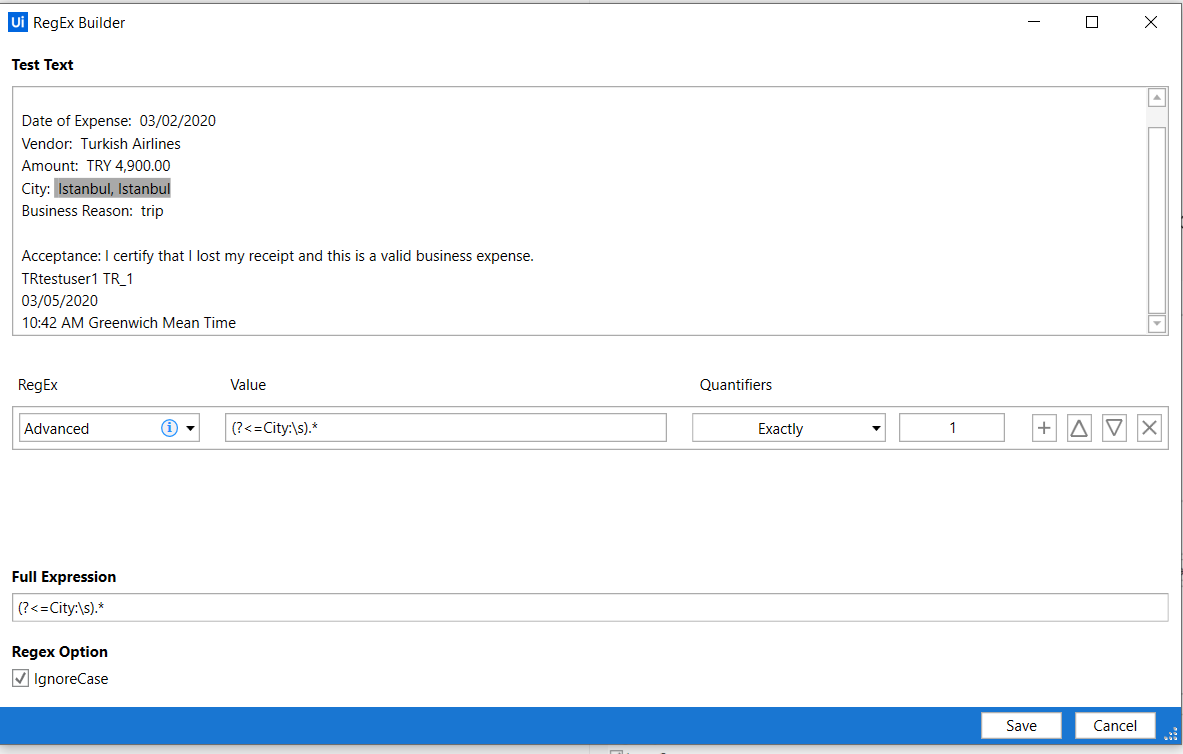The height and width of the screenshot is (754, 1183).
Task: Click the 'TRtestuser1 TR_1' line
Action: pyautogui.click(x=77, y=279)
